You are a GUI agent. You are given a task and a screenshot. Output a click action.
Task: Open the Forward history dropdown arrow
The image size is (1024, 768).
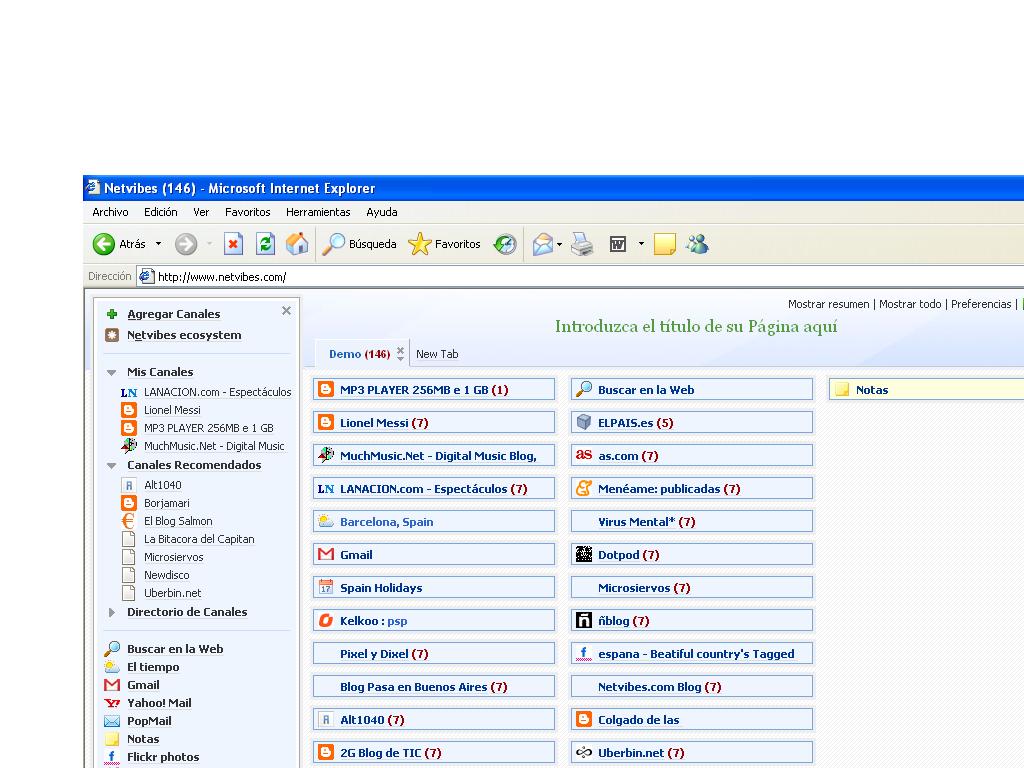coord(210,244)
